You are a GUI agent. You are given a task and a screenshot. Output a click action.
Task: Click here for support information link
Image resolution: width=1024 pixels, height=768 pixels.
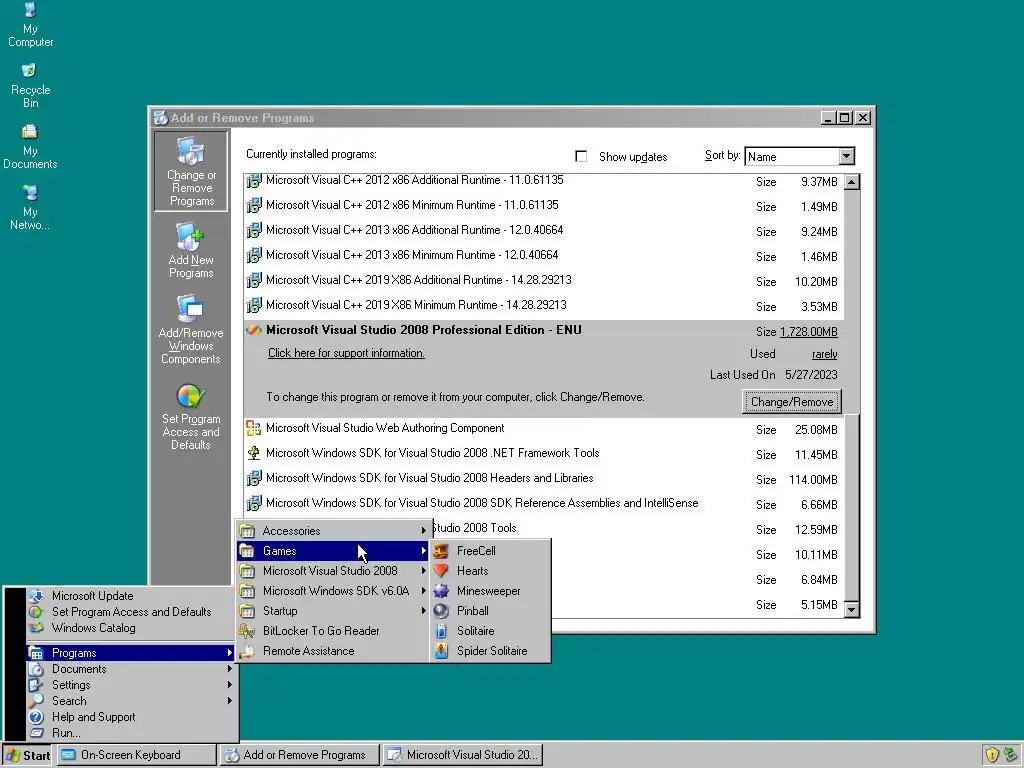(346, 353)
